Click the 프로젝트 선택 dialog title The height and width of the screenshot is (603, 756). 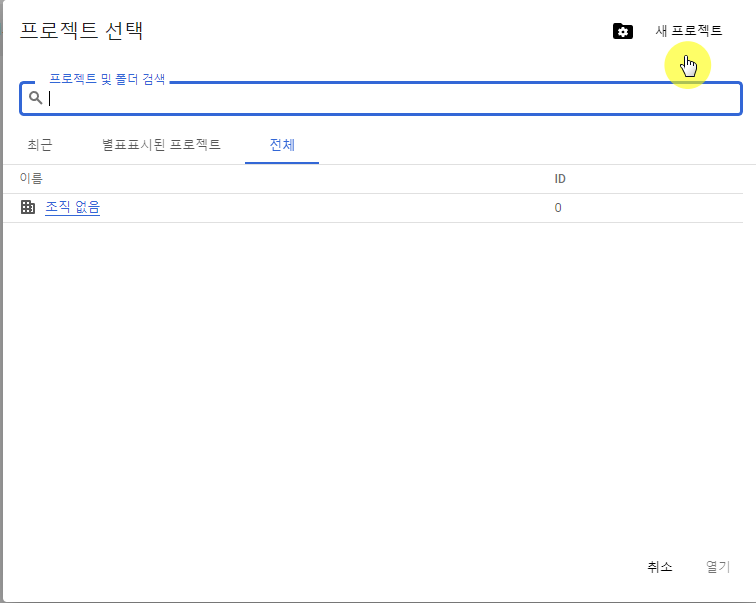coord(81,30)
